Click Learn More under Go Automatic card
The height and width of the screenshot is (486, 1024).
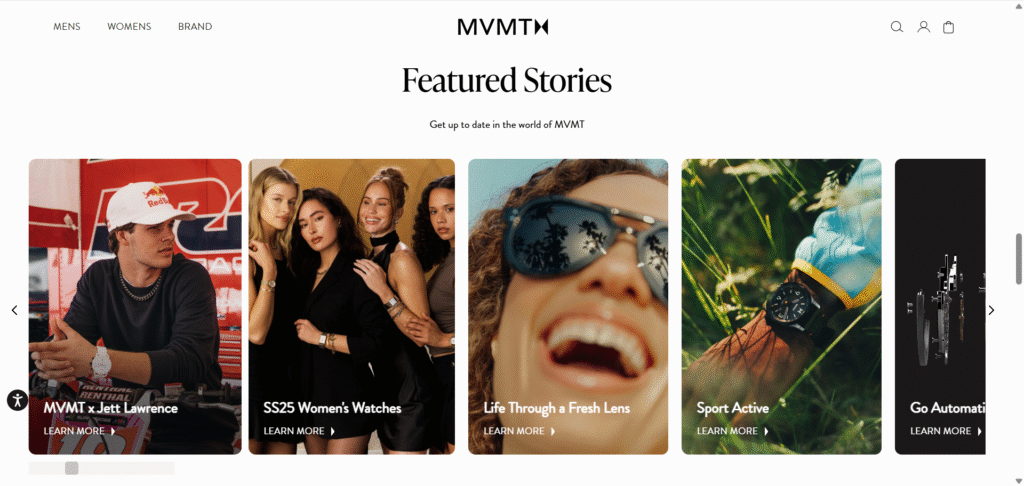946,431
